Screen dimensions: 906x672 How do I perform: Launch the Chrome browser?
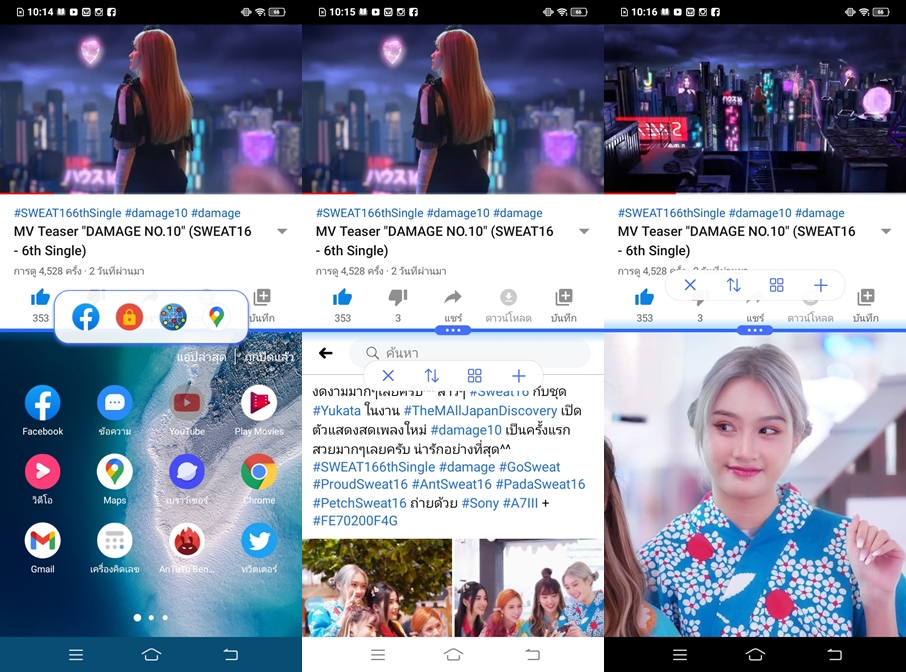pos(259,472)
